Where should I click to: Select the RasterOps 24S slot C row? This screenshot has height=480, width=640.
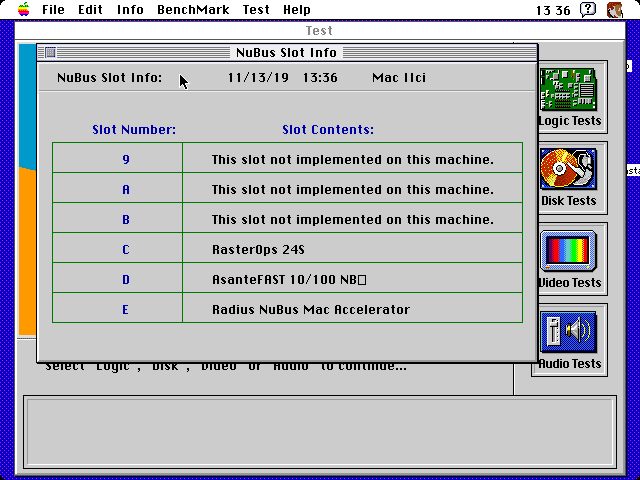coord(287,248)
